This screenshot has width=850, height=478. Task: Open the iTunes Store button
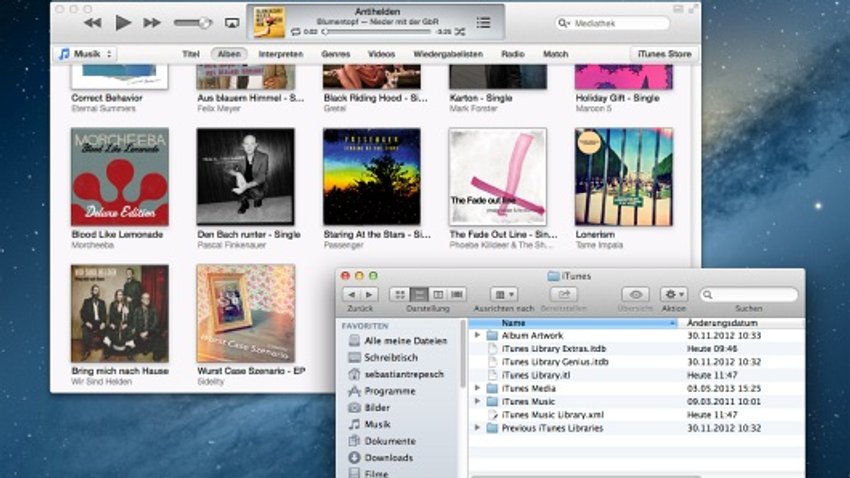664,54
